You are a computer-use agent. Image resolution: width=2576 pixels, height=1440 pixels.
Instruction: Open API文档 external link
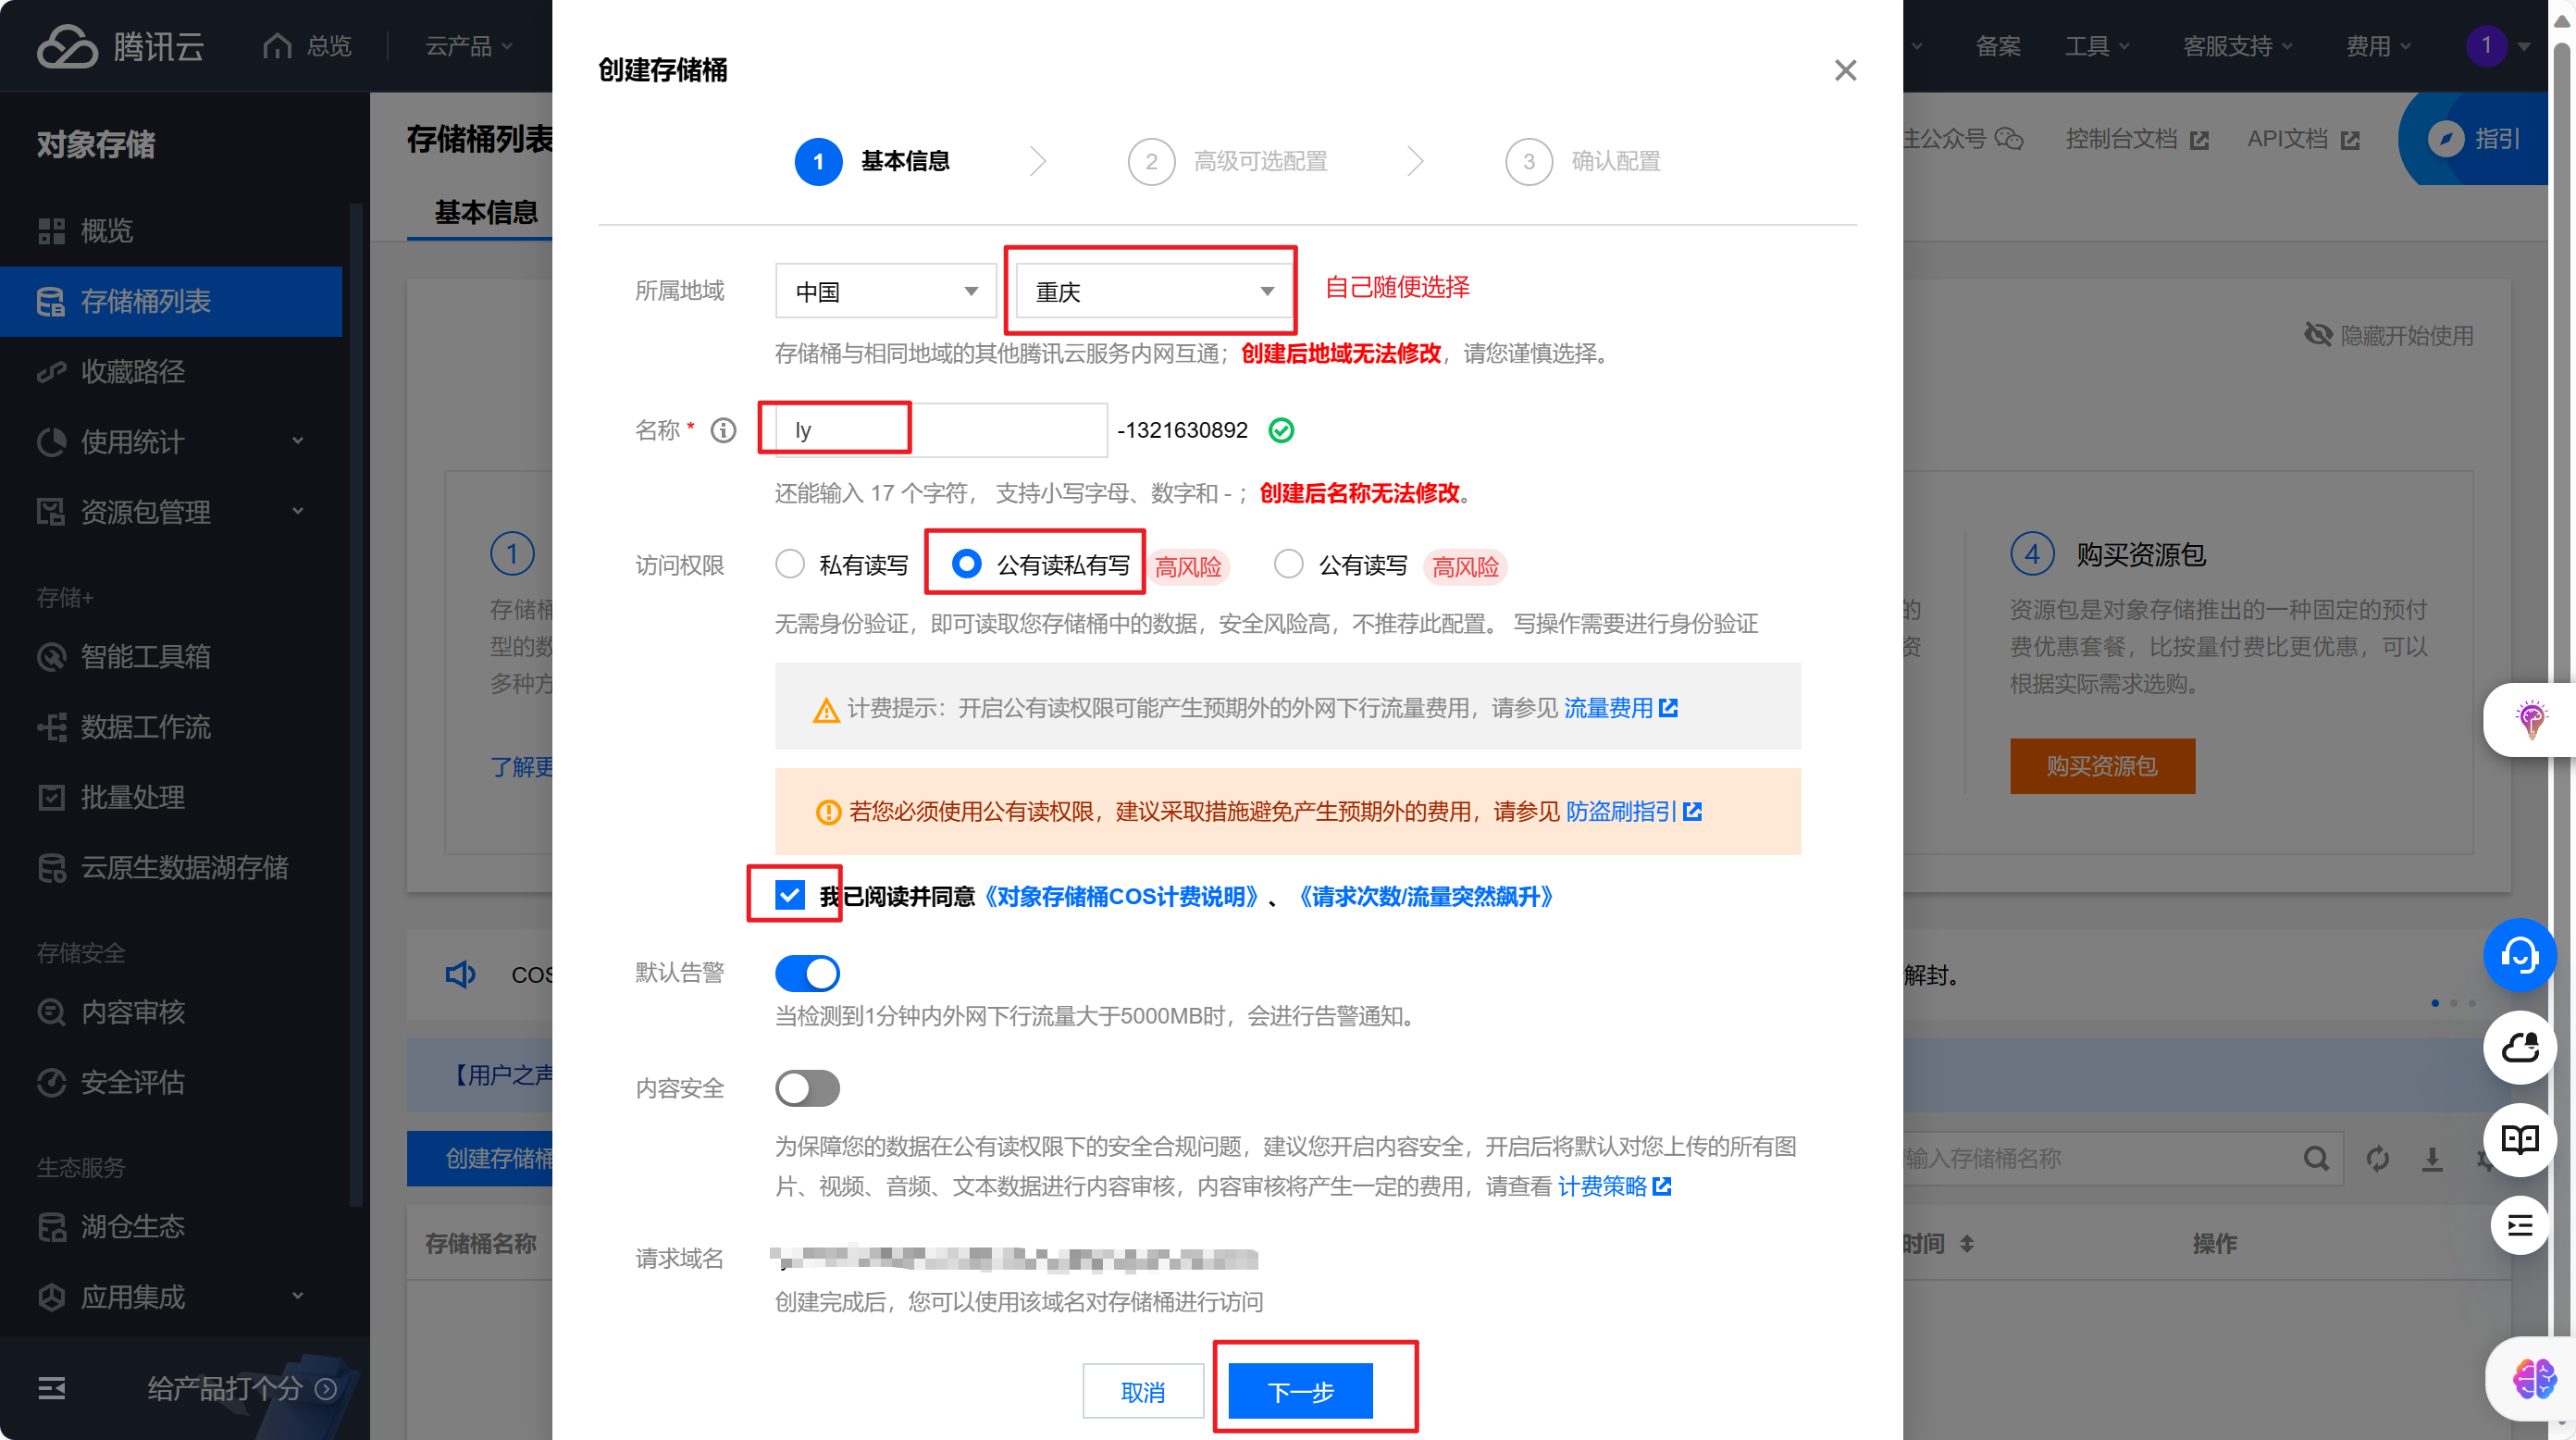[2303, 139]
